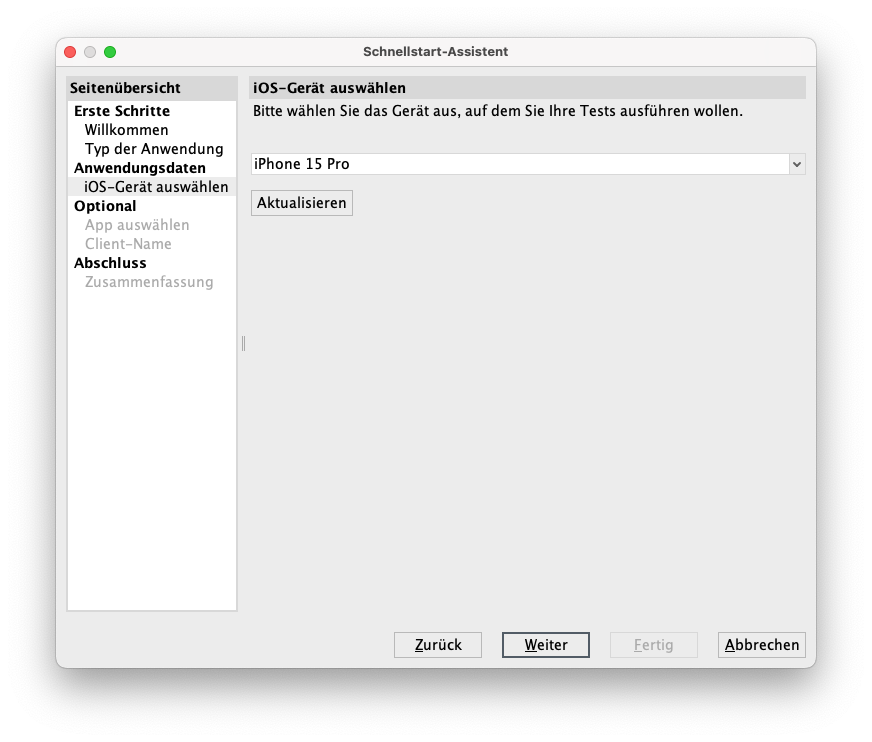Select iOS-Gerät auswählen in the sidebar
The height and width of the screenshot is (742, 872).
click(152, 186)
